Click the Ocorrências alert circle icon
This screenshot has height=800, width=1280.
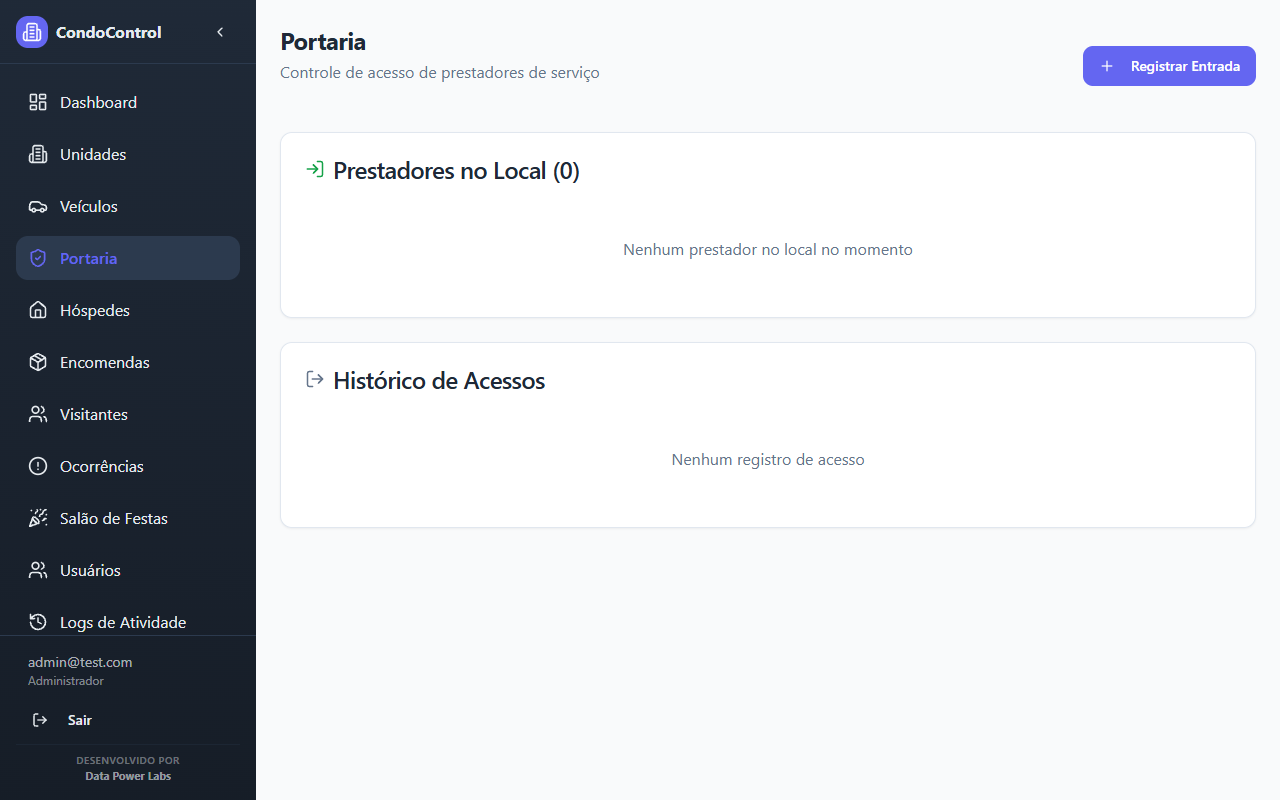coord(38,466)
